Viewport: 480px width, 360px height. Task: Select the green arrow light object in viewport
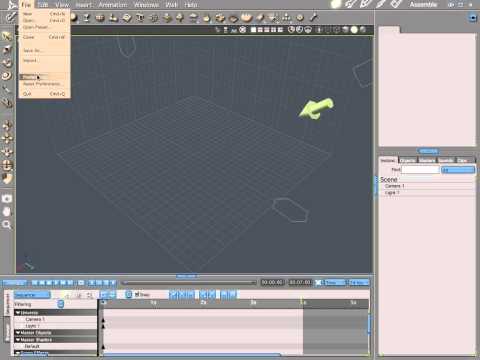tap(316, 109)
